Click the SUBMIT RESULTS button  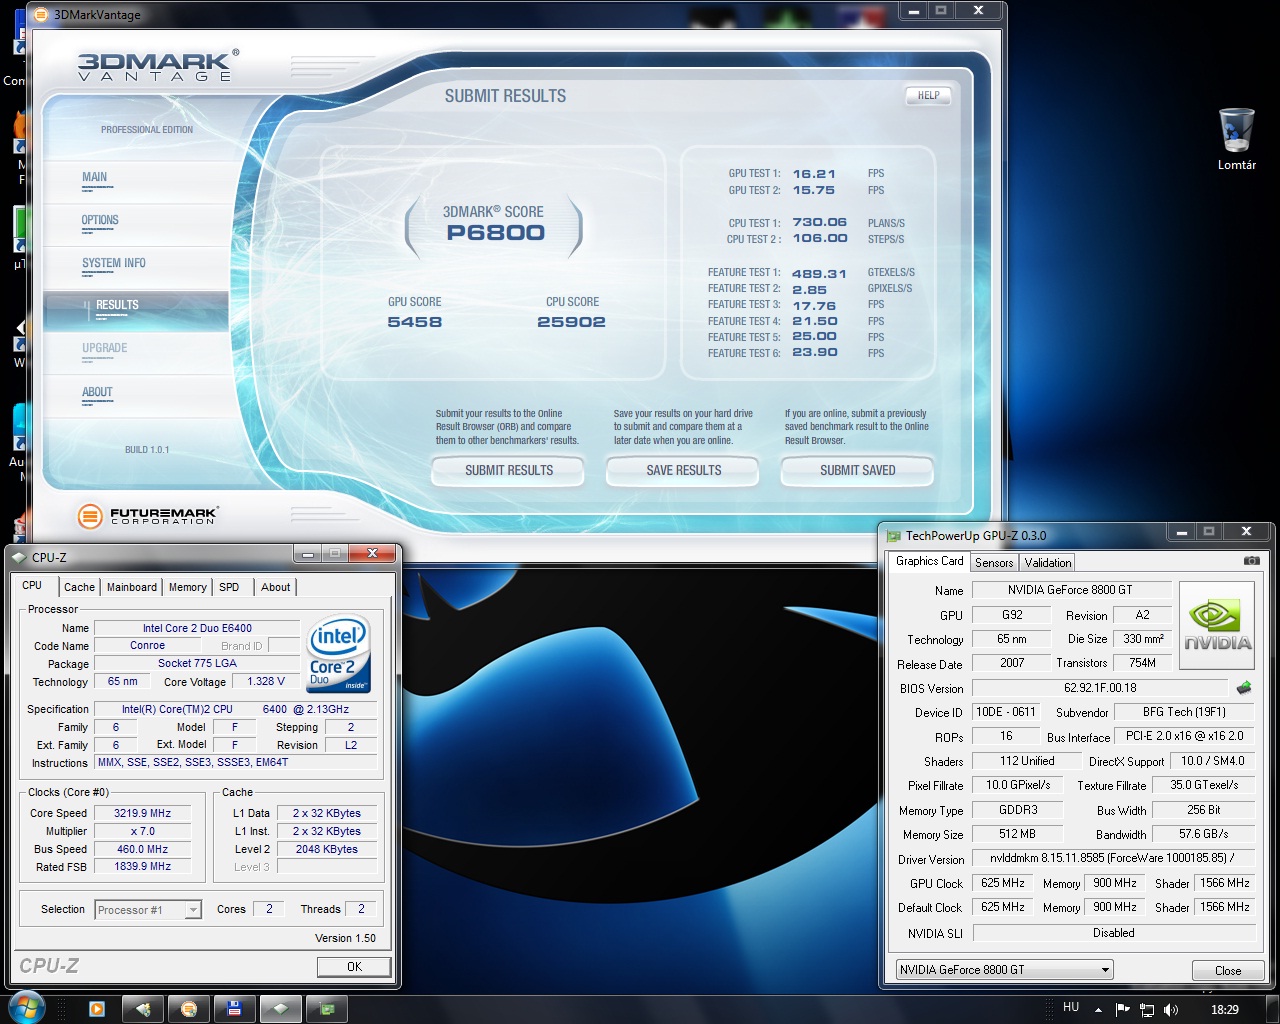(509, 470)
